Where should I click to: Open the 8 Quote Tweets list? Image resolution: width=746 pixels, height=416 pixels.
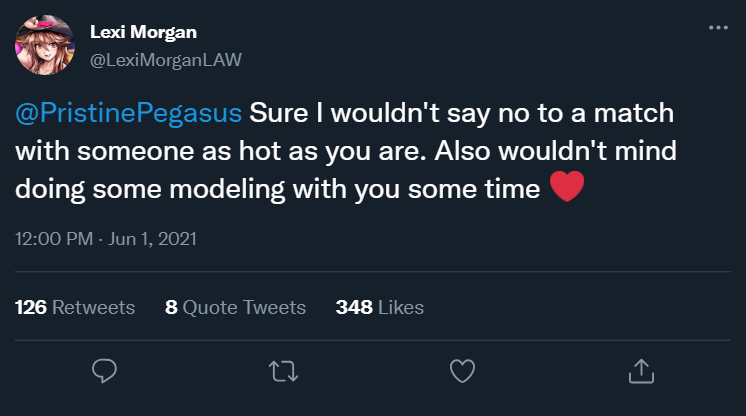click(235, 308)
